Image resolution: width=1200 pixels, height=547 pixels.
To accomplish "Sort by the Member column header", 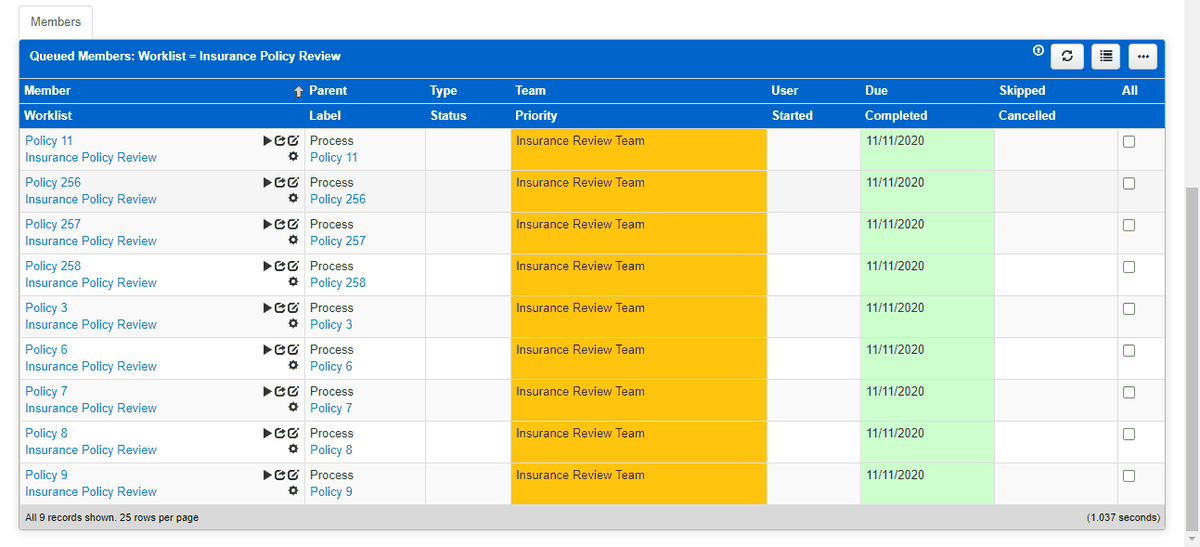I will pyautogui.click(x=47, y=90).
